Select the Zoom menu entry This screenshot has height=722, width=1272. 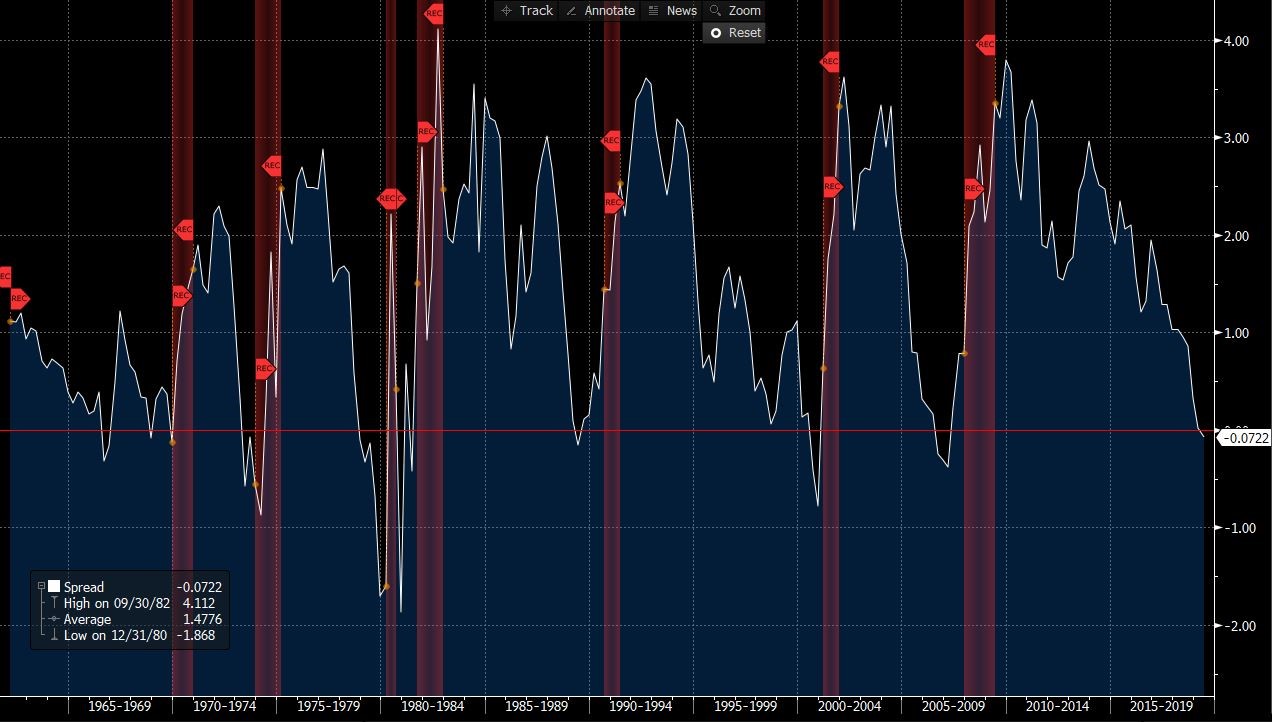click(744, 10)
